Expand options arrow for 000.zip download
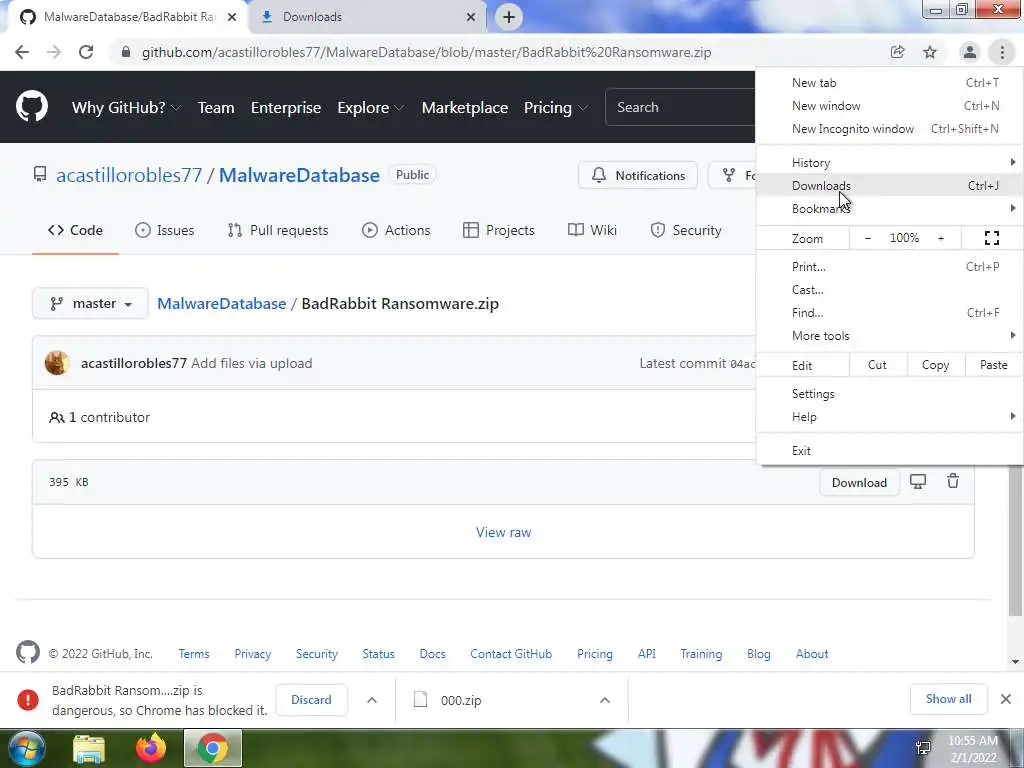 (x=605, y=700)
